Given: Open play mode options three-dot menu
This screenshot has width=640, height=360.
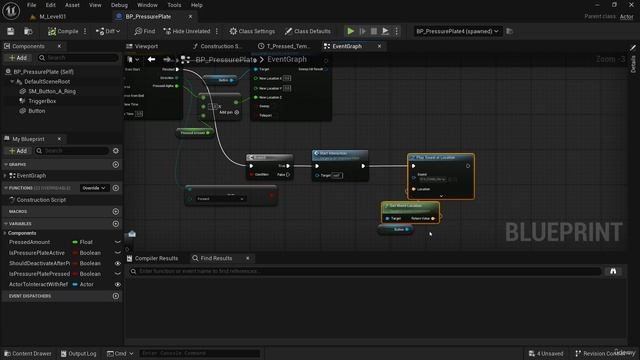Looking at the screenshot, I should coord(396,31).
